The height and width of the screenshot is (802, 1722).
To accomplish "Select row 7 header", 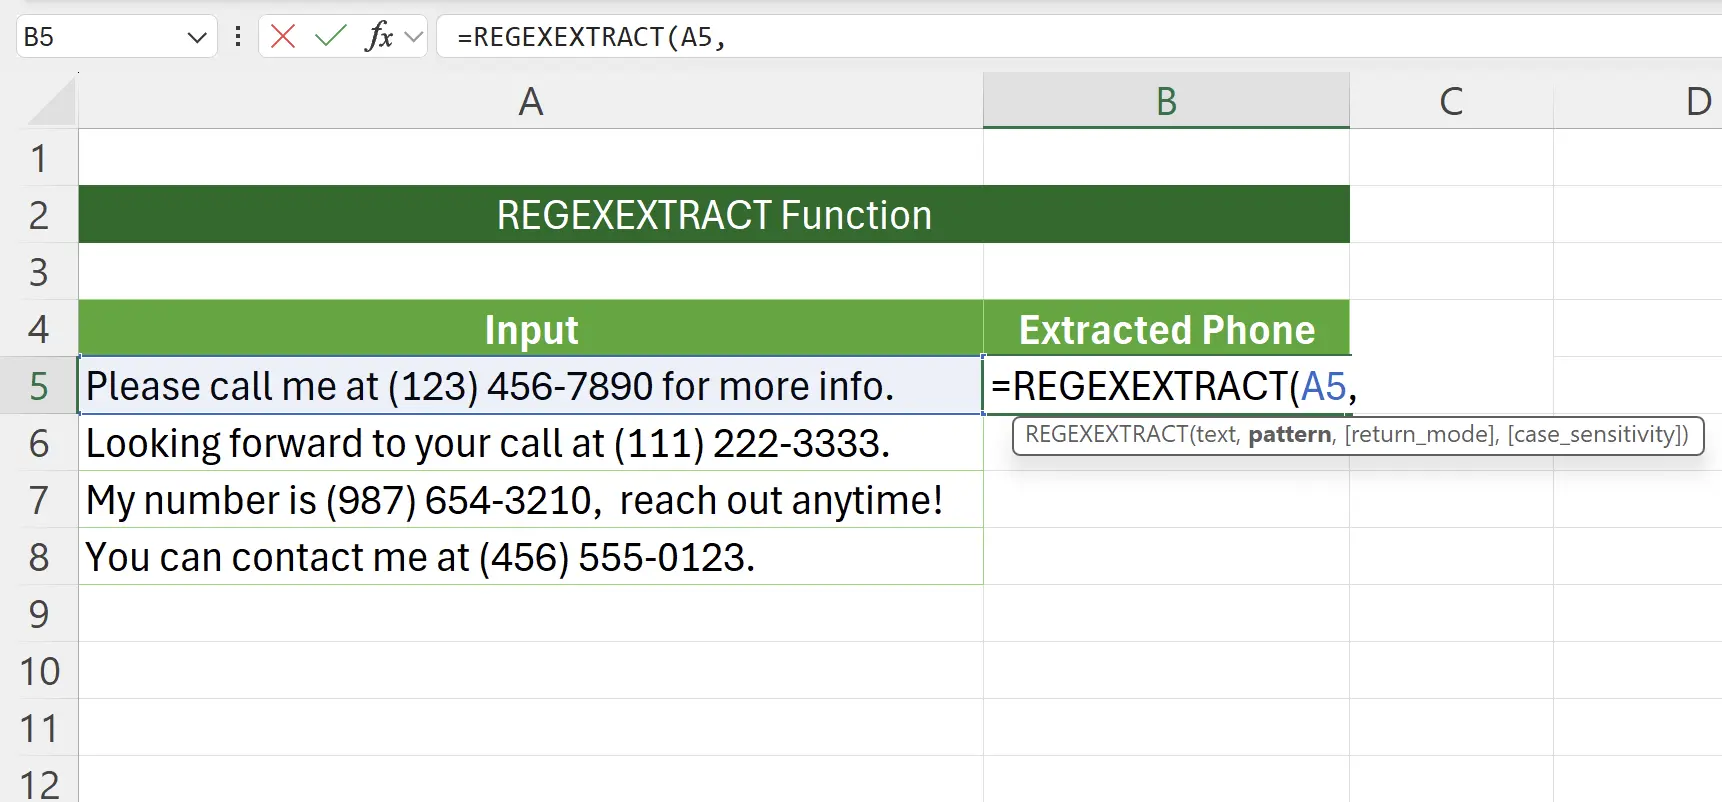I will [x=39, y=500].
